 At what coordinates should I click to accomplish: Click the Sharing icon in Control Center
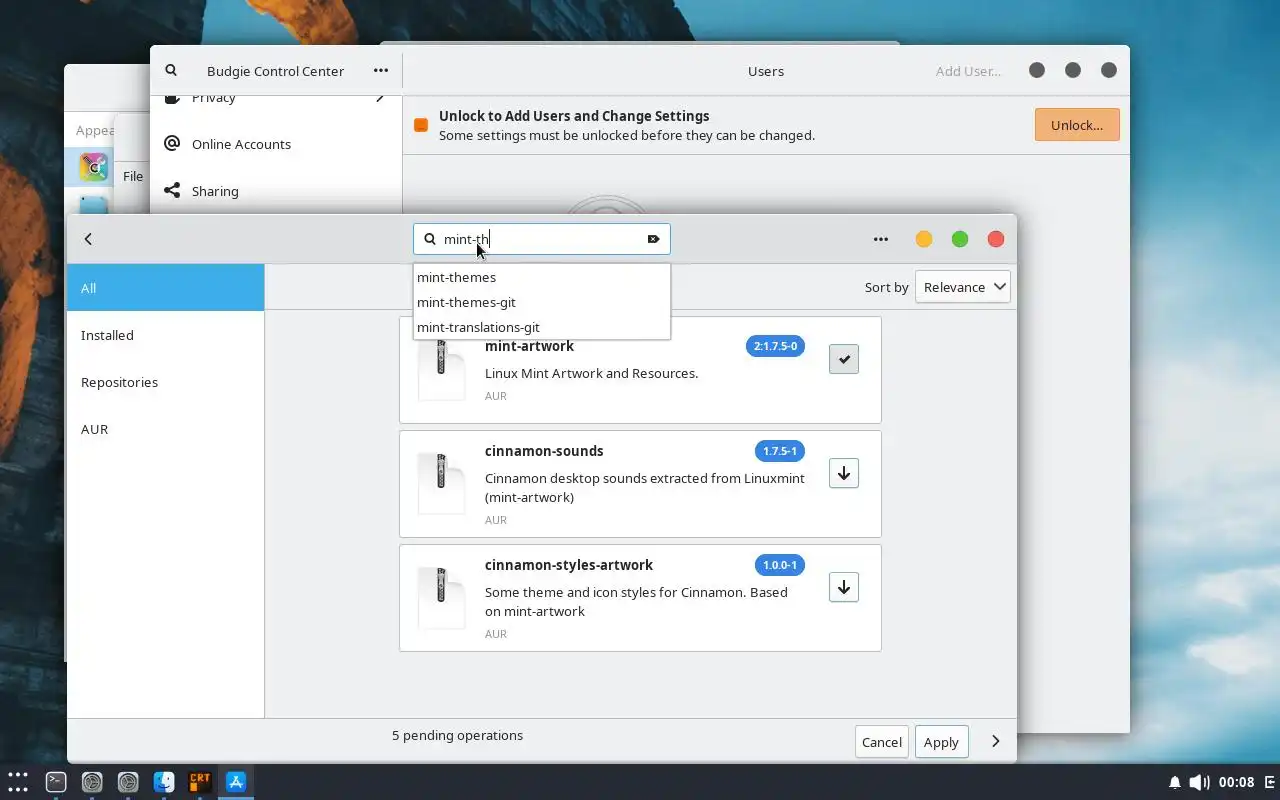click(172, 191)
